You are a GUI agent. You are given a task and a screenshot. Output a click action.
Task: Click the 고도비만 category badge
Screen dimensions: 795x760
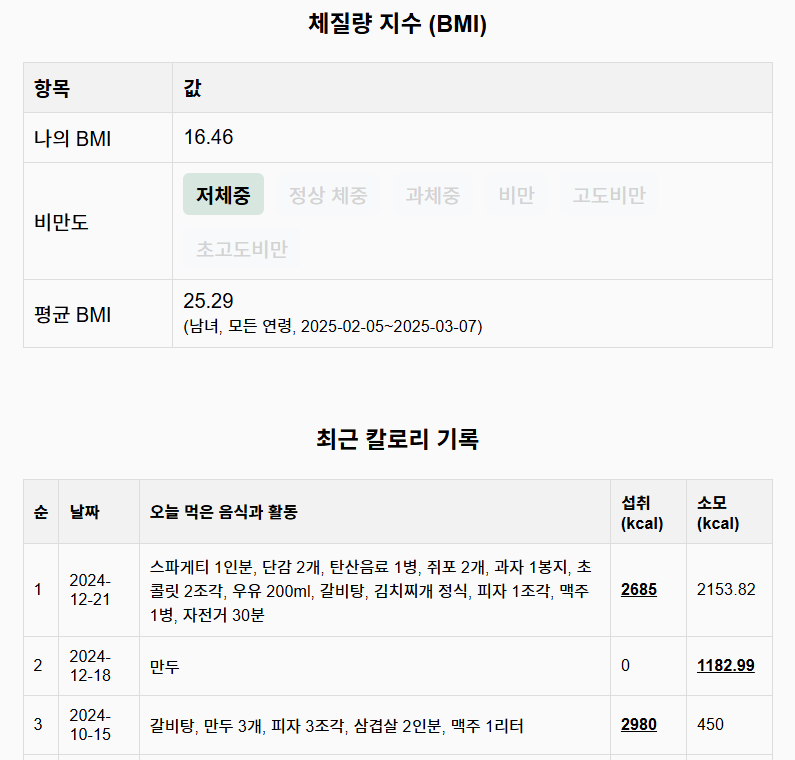[x=608, y=195]
